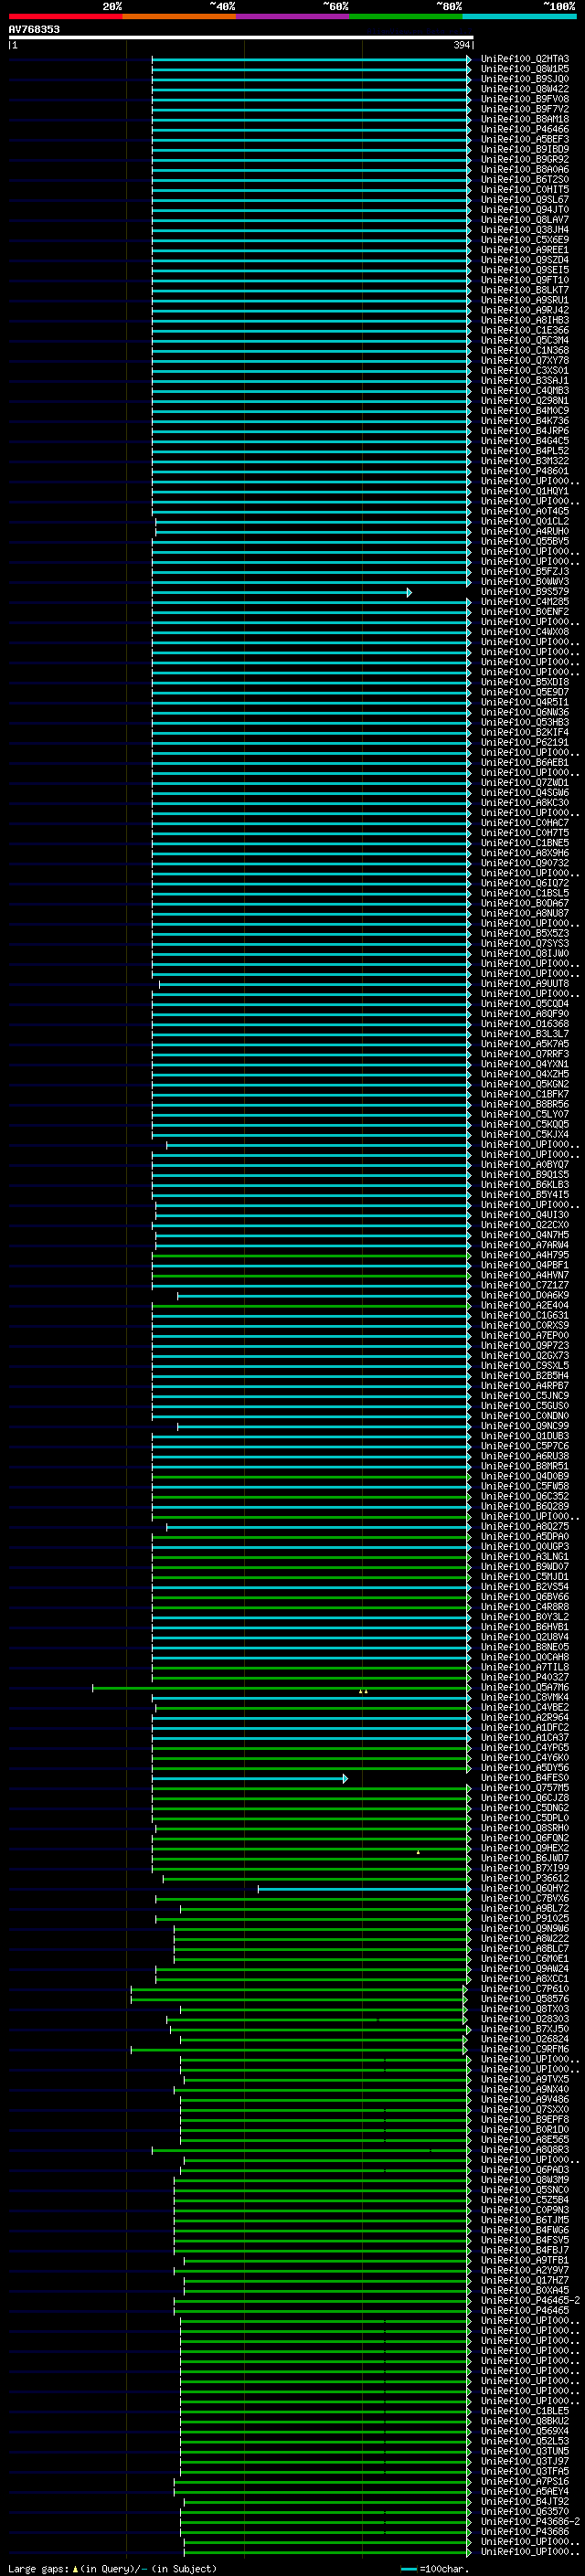
Task: Open the UniRef100_Q4UI30 entry
Action: click(x=525, y=1215)
